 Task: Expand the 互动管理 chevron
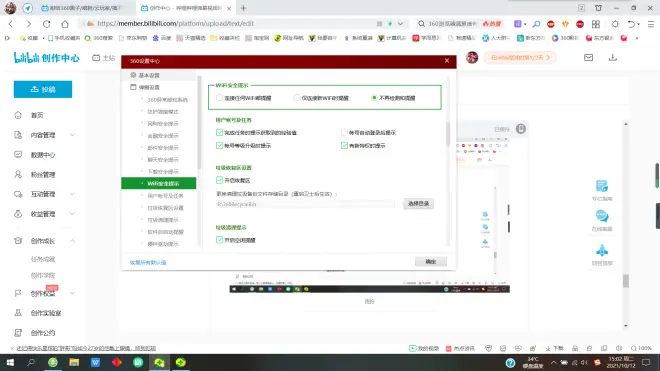[x=72, y=194]
